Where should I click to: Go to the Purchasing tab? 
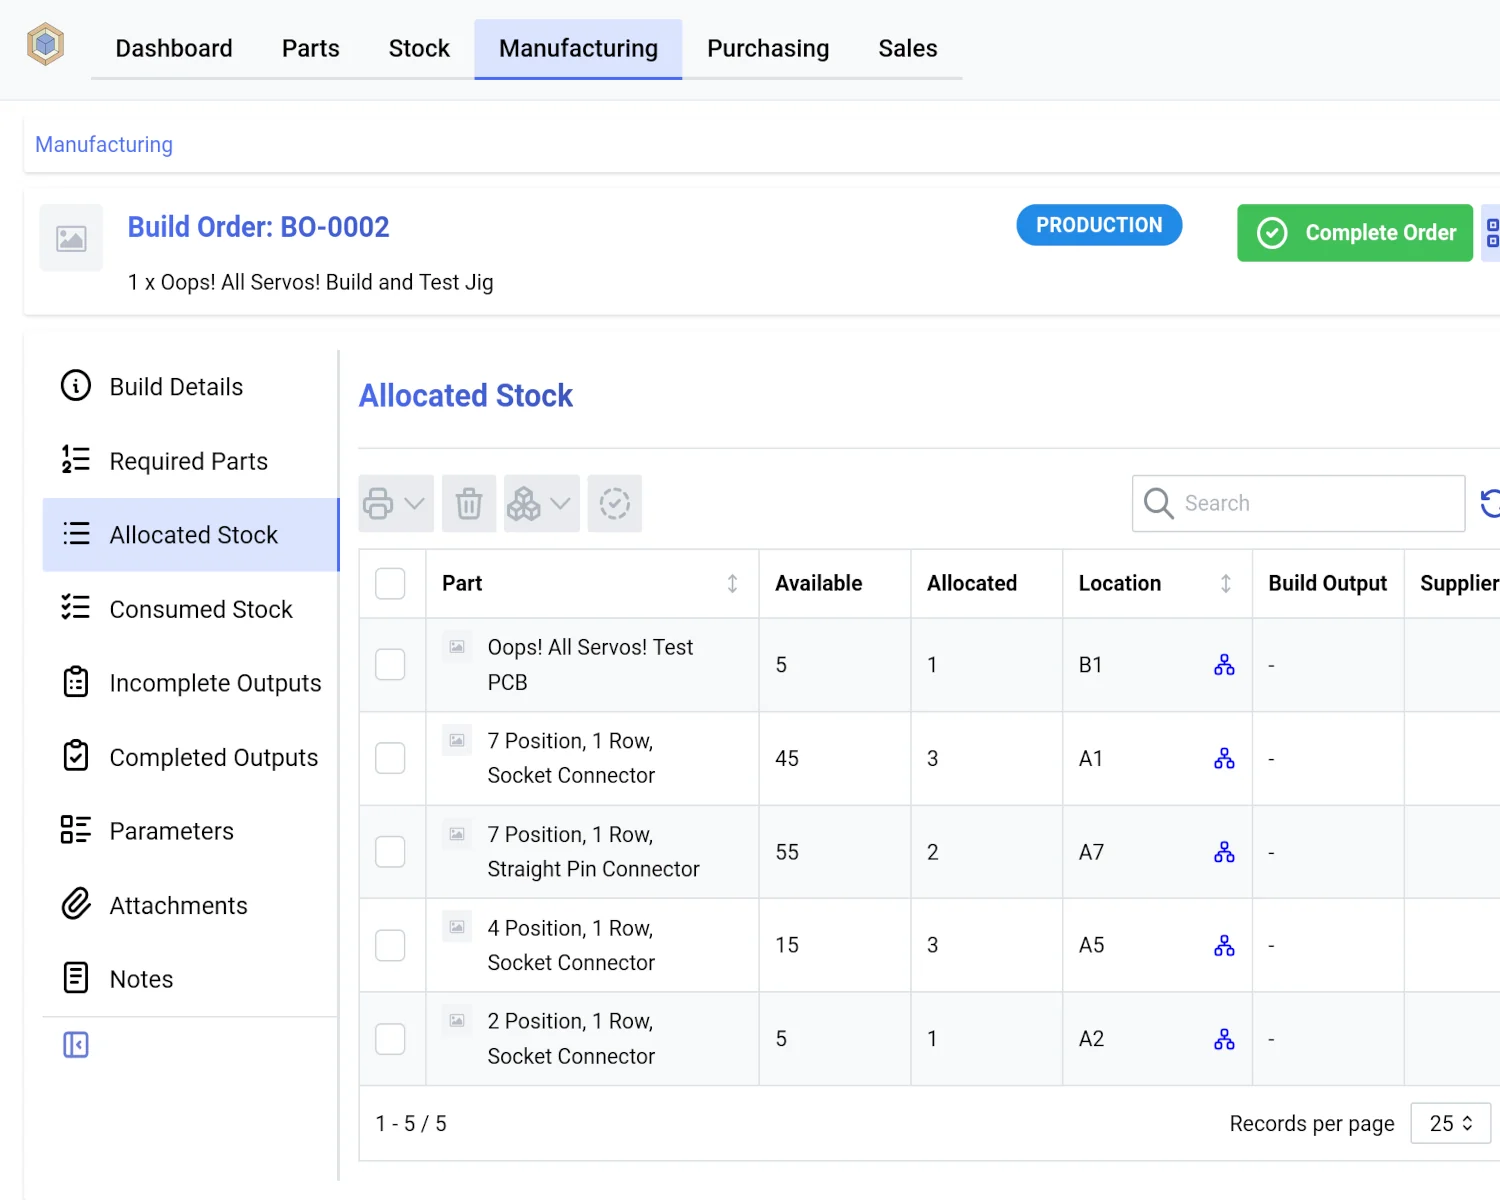pos(768,49)
